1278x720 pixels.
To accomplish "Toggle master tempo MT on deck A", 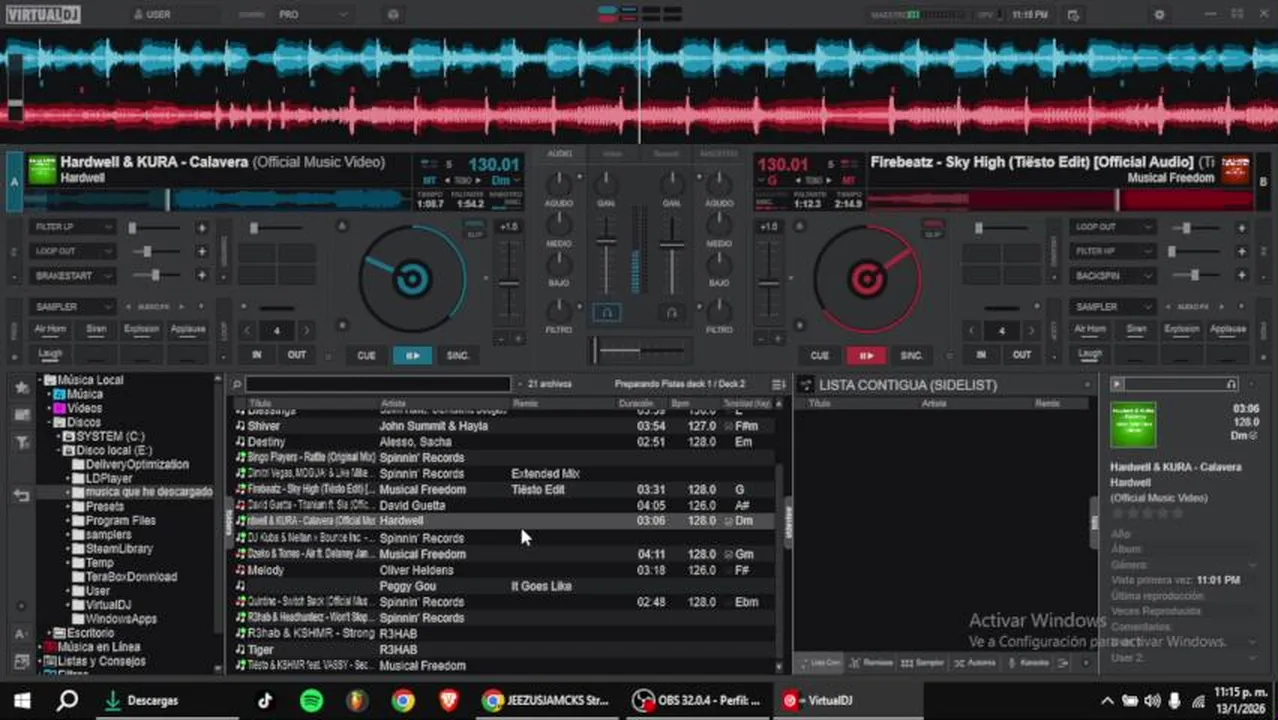I will coord(431,181).
